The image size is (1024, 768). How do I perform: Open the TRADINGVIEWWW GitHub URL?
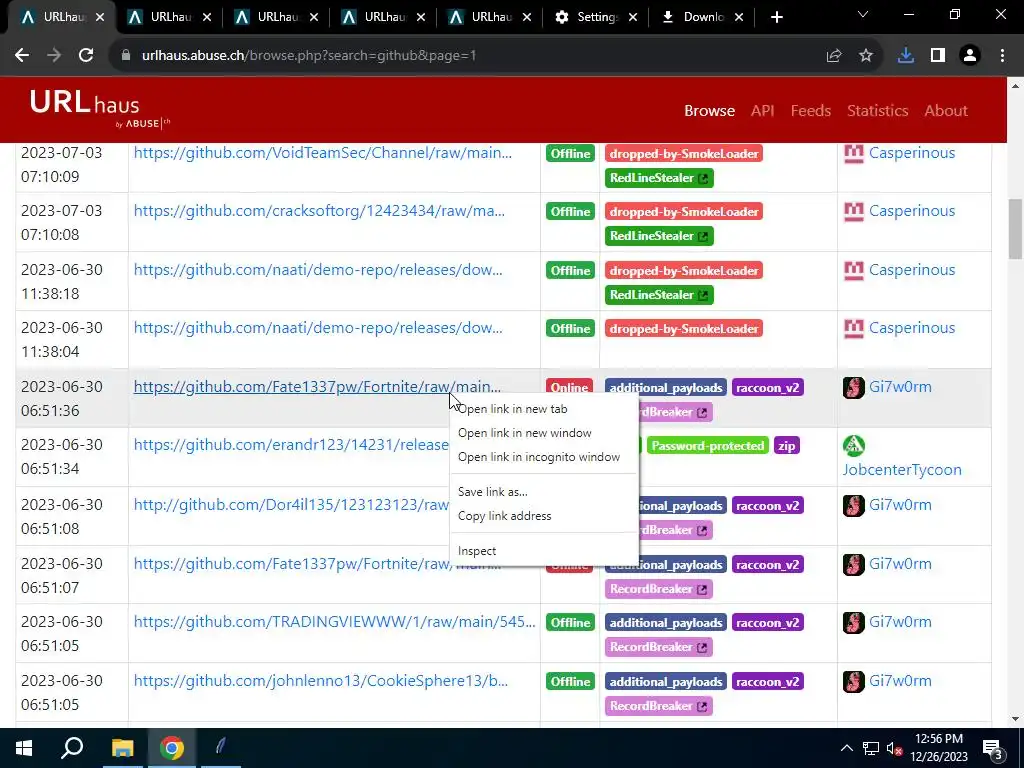[334, 622]
